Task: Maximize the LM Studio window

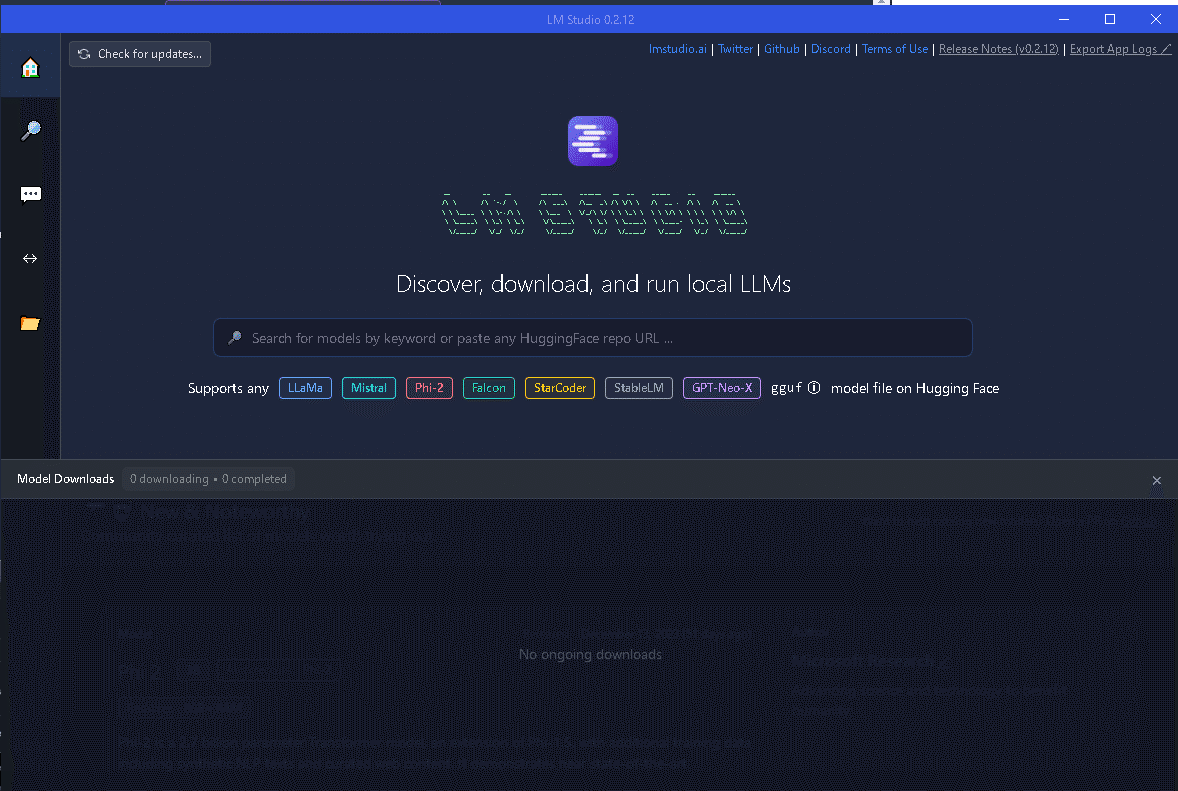Action: coord(1110,19)
